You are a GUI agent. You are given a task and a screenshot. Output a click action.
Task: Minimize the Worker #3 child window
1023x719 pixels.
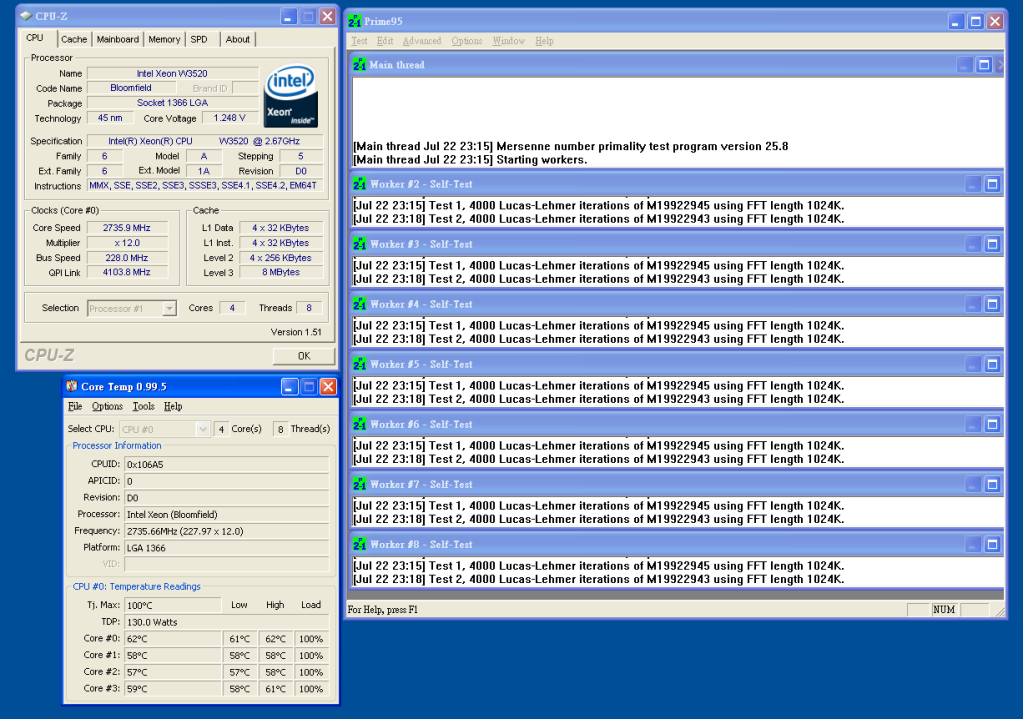click(973, 244)
